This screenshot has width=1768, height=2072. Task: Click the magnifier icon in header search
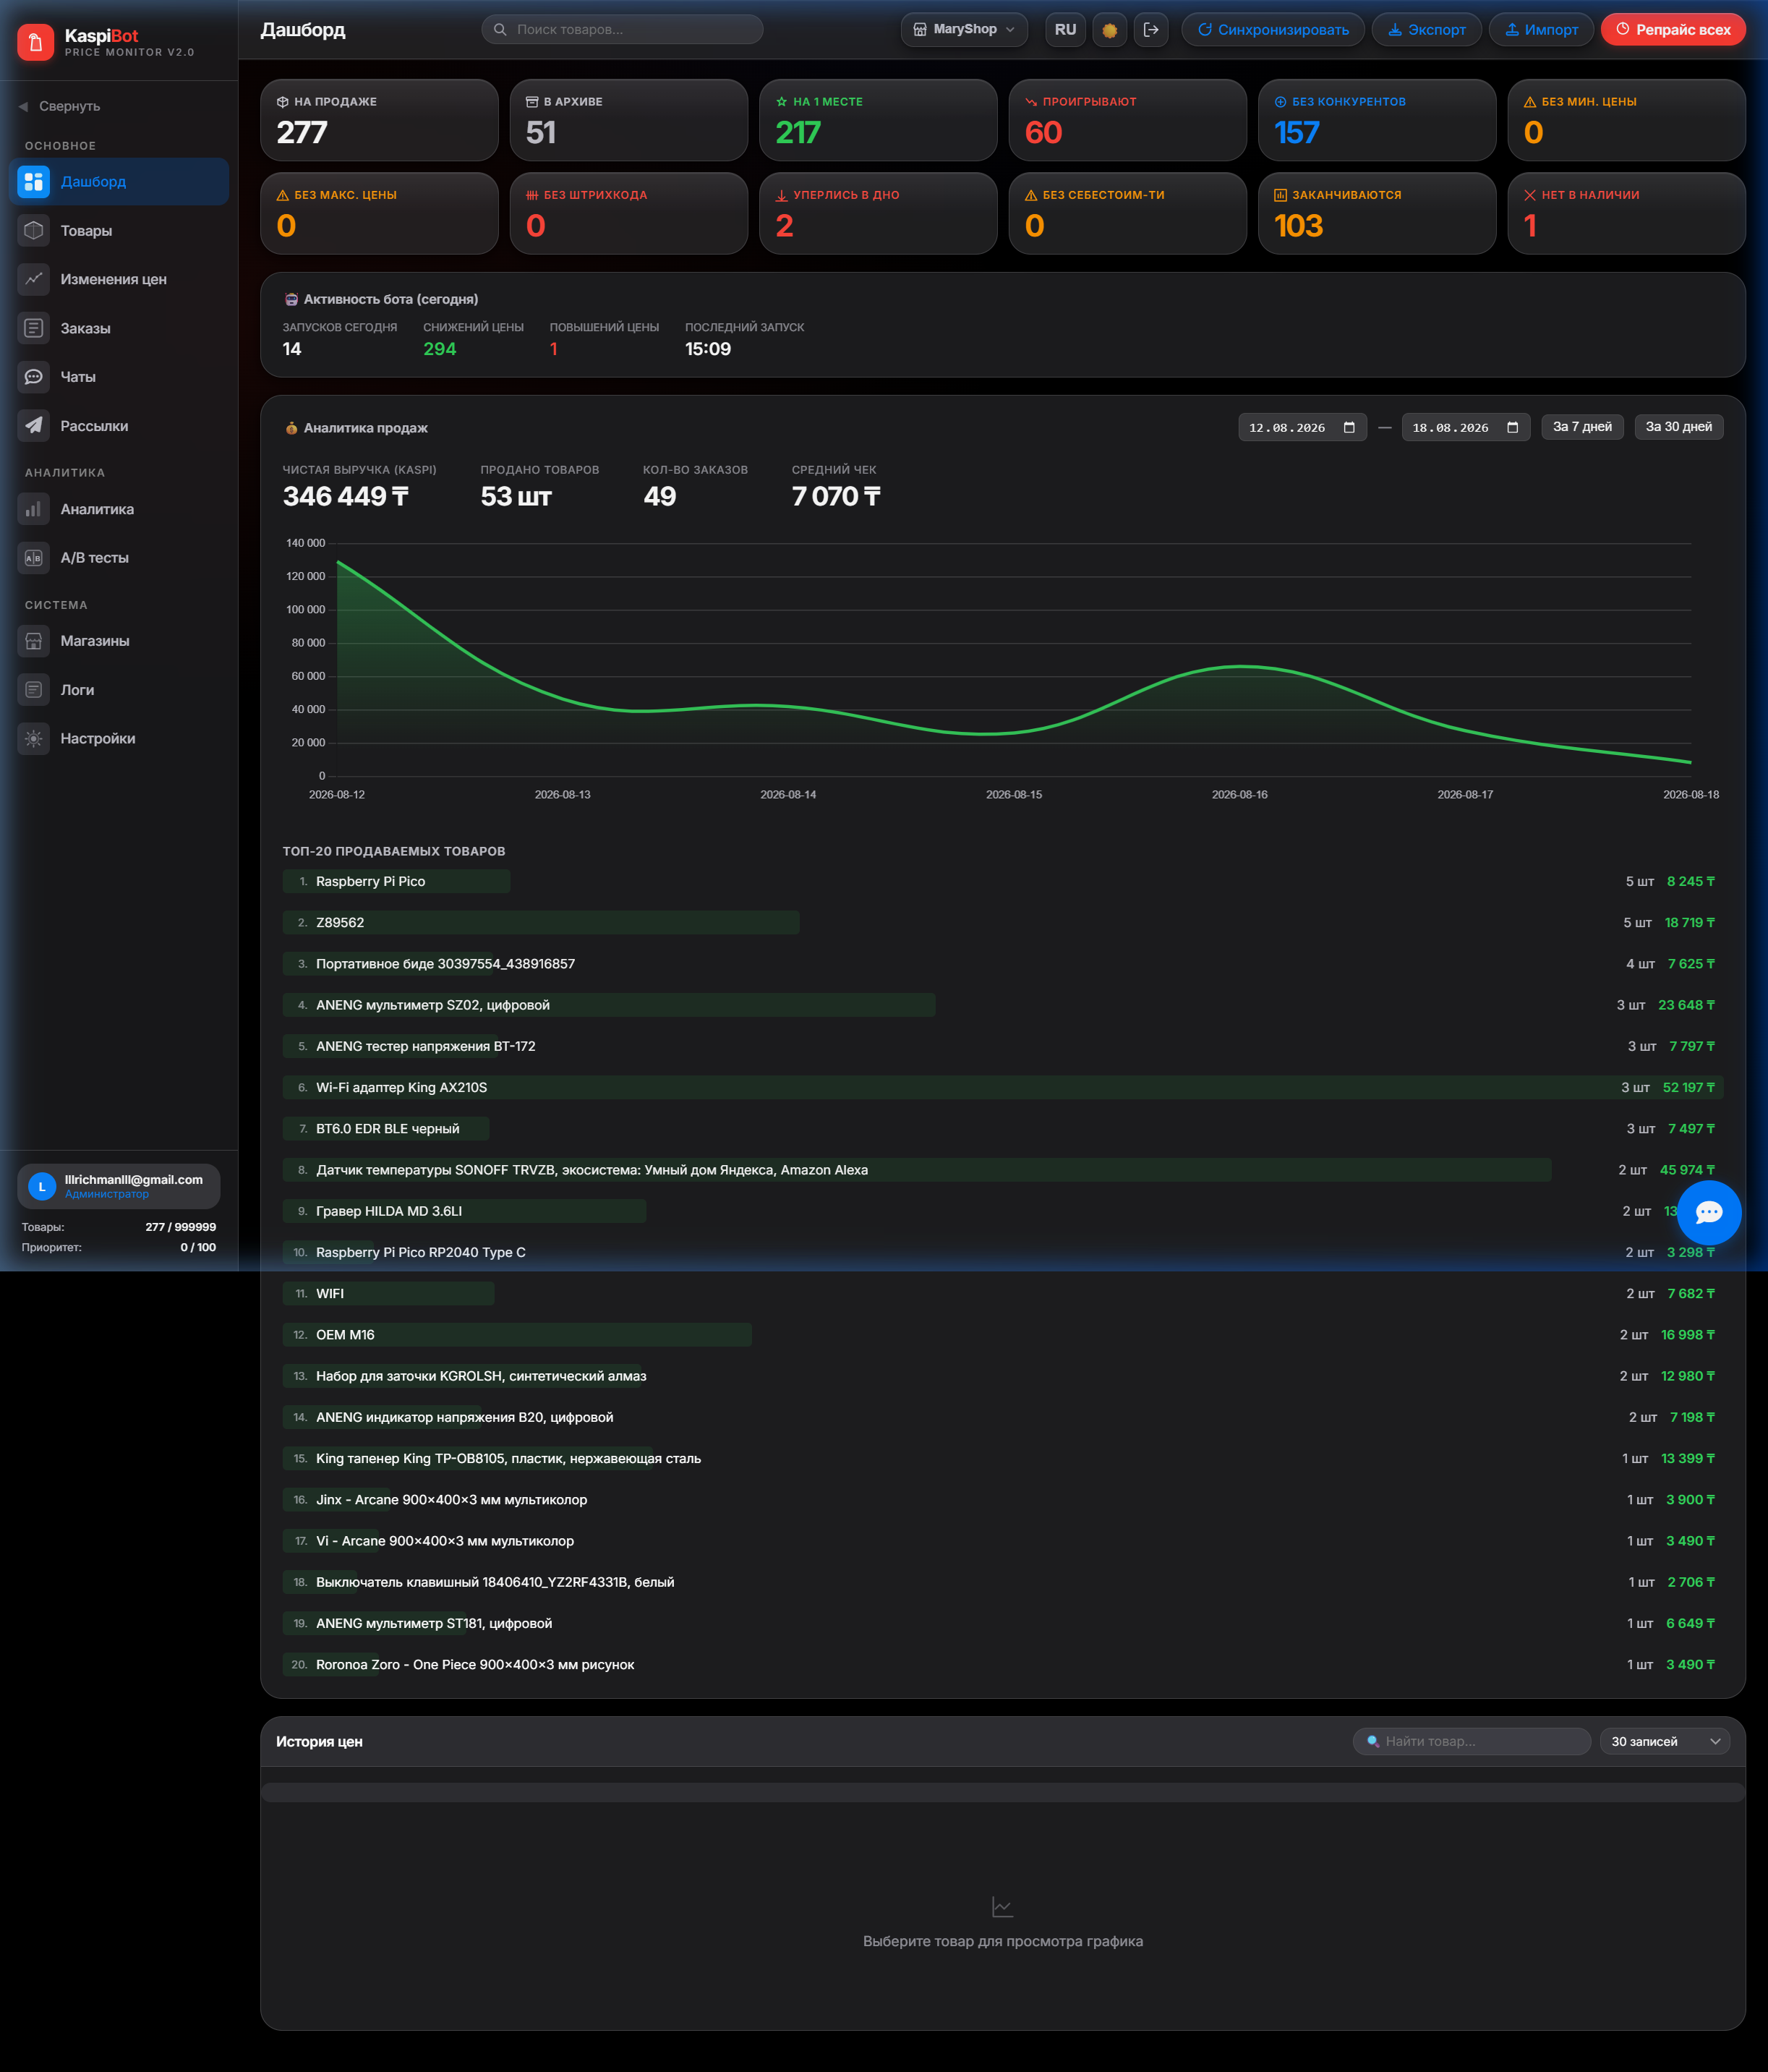pyautogui.click(x=500, y=30)
